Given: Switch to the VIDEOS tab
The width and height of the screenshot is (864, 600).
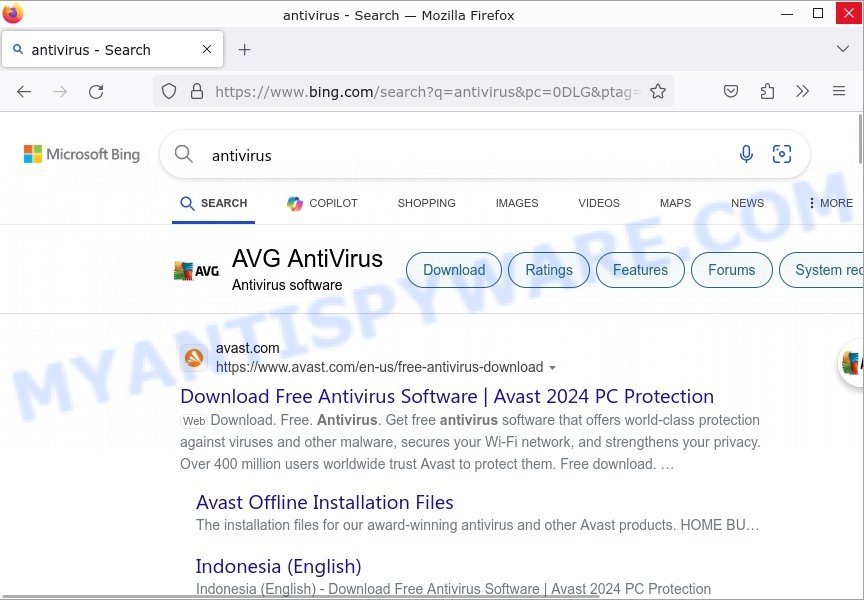Looking at the screenshot, I should pyautogui.click(x=599, y=203).
